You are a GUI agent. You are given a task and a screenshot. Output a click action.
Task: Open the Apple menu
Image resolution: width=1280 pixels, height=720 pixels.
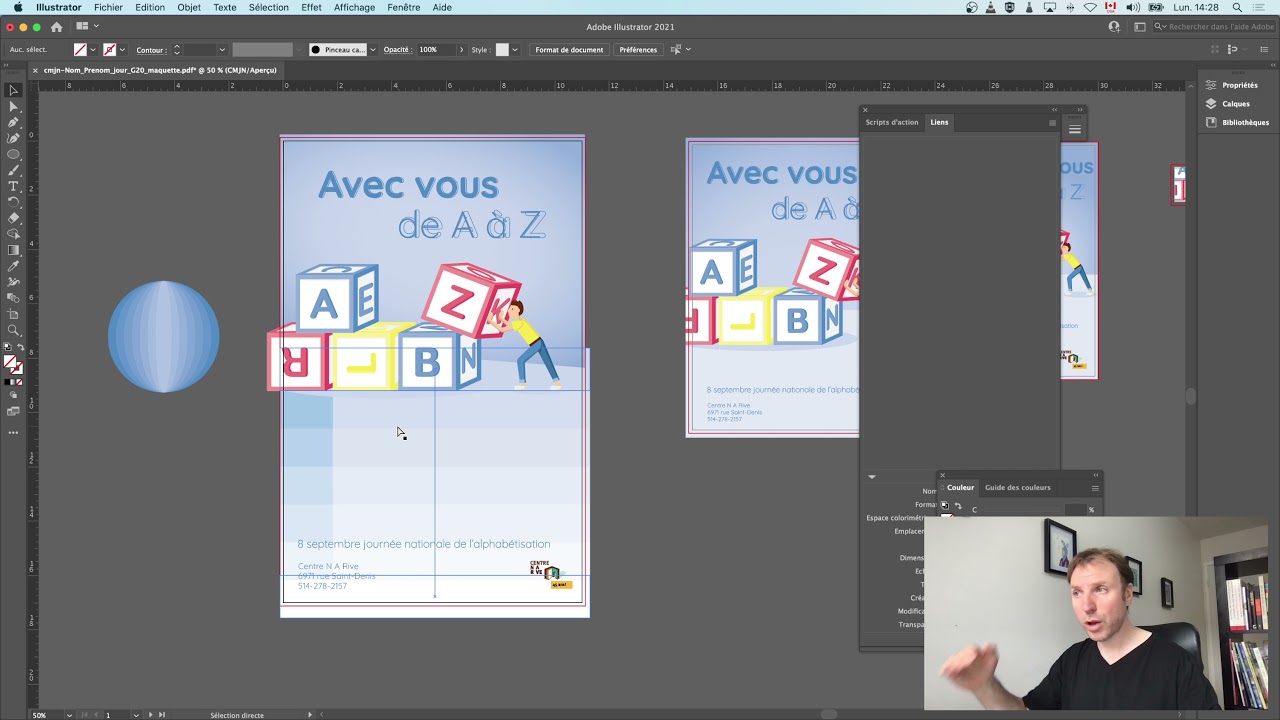(x=18, y=7)
